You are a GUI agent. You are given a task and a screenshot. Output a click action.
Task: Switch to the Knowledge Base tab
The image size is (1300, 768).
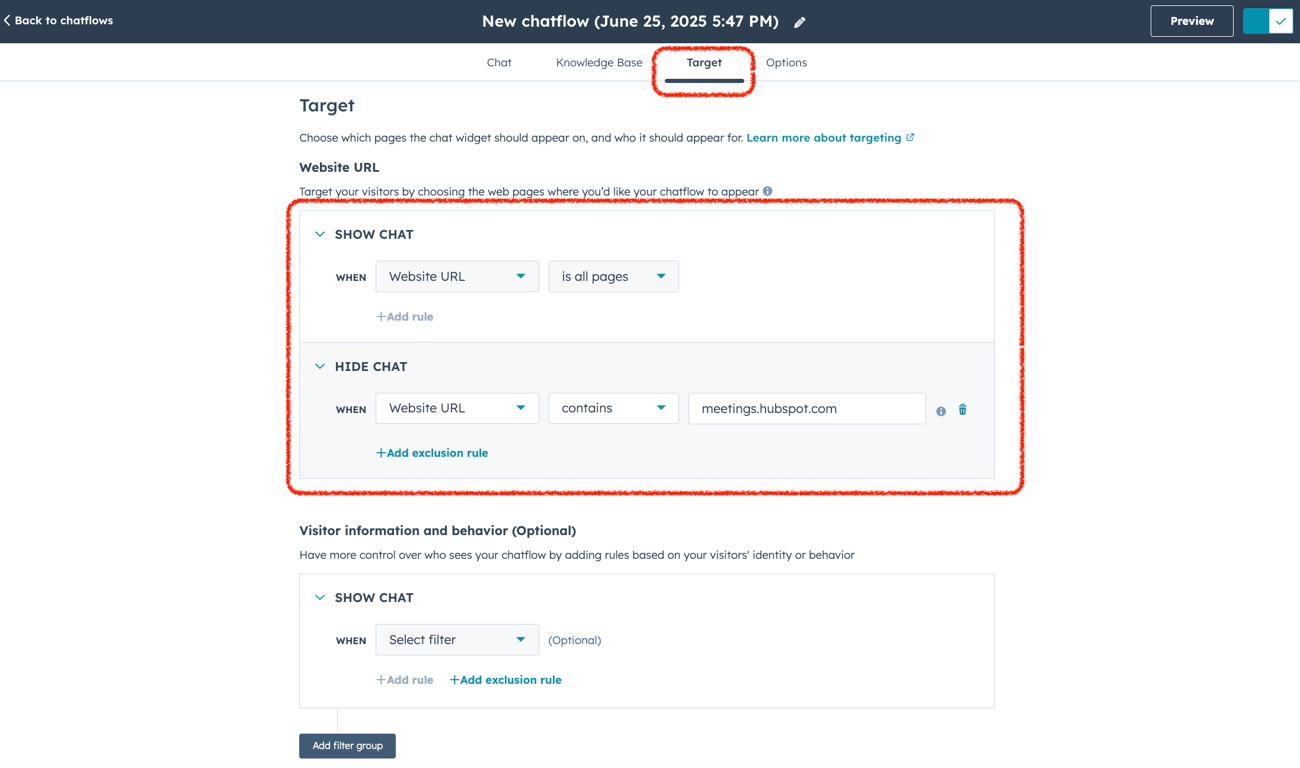(x=599, y=62)
